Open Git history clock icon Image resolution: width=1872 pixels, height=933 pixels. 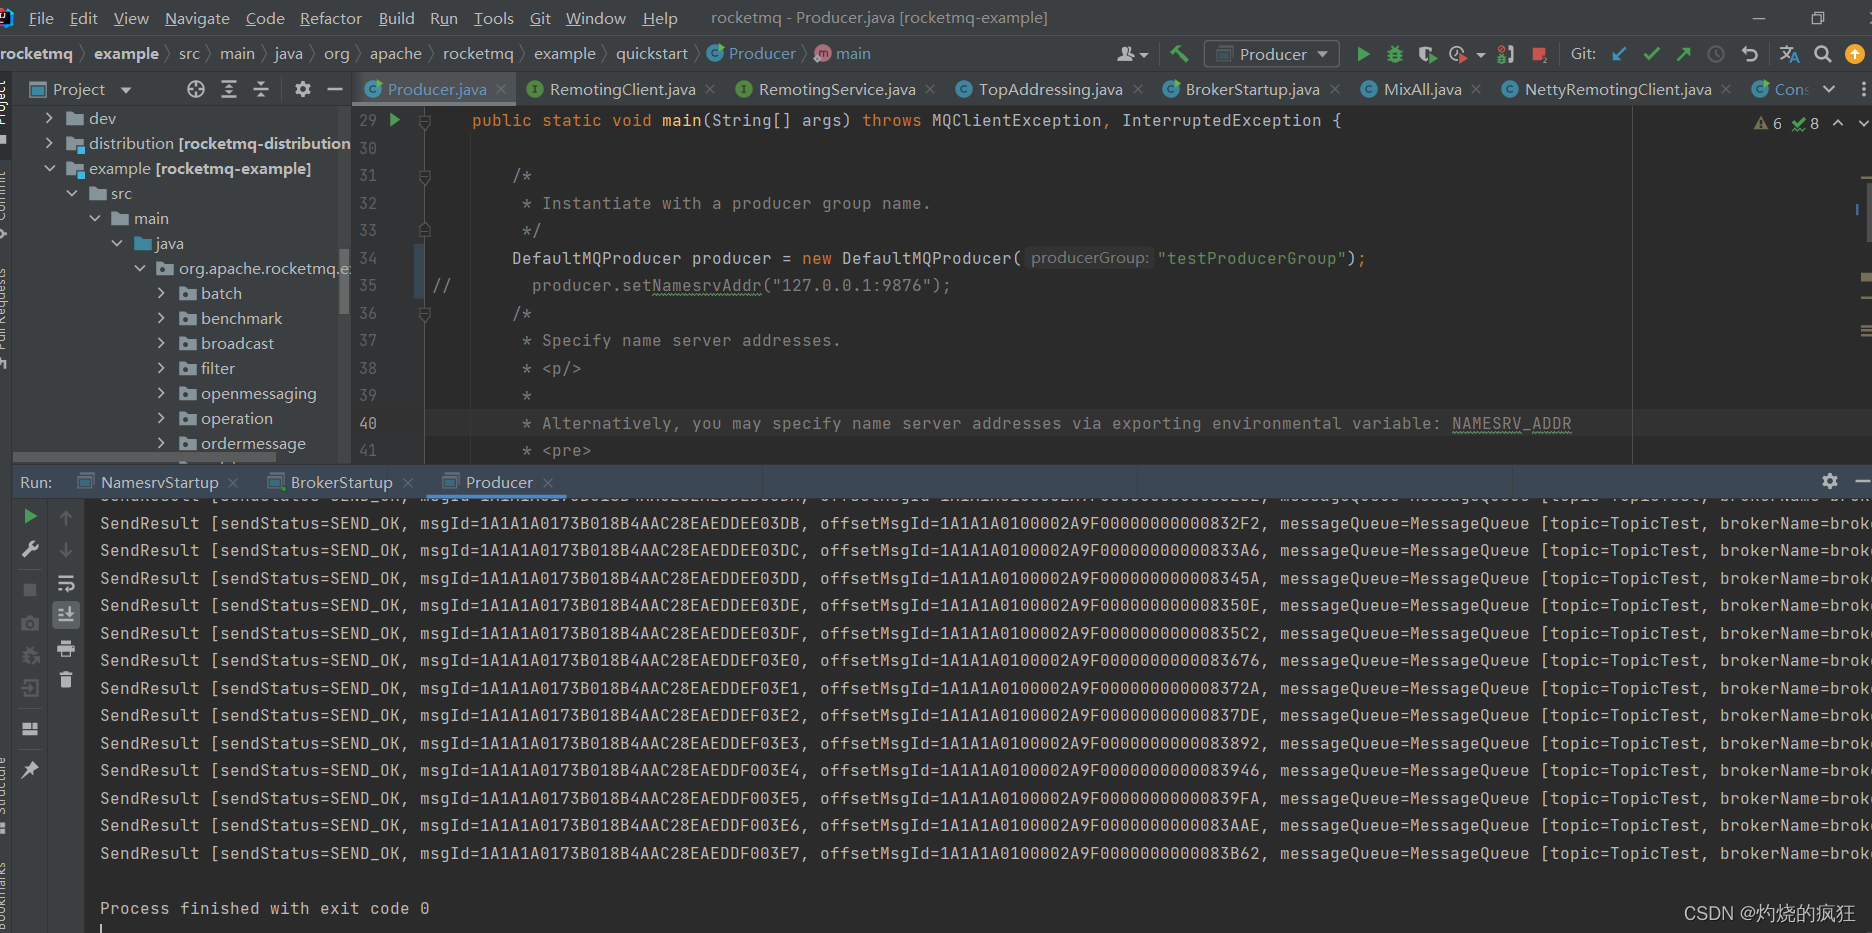click(x=1716, y=54)
